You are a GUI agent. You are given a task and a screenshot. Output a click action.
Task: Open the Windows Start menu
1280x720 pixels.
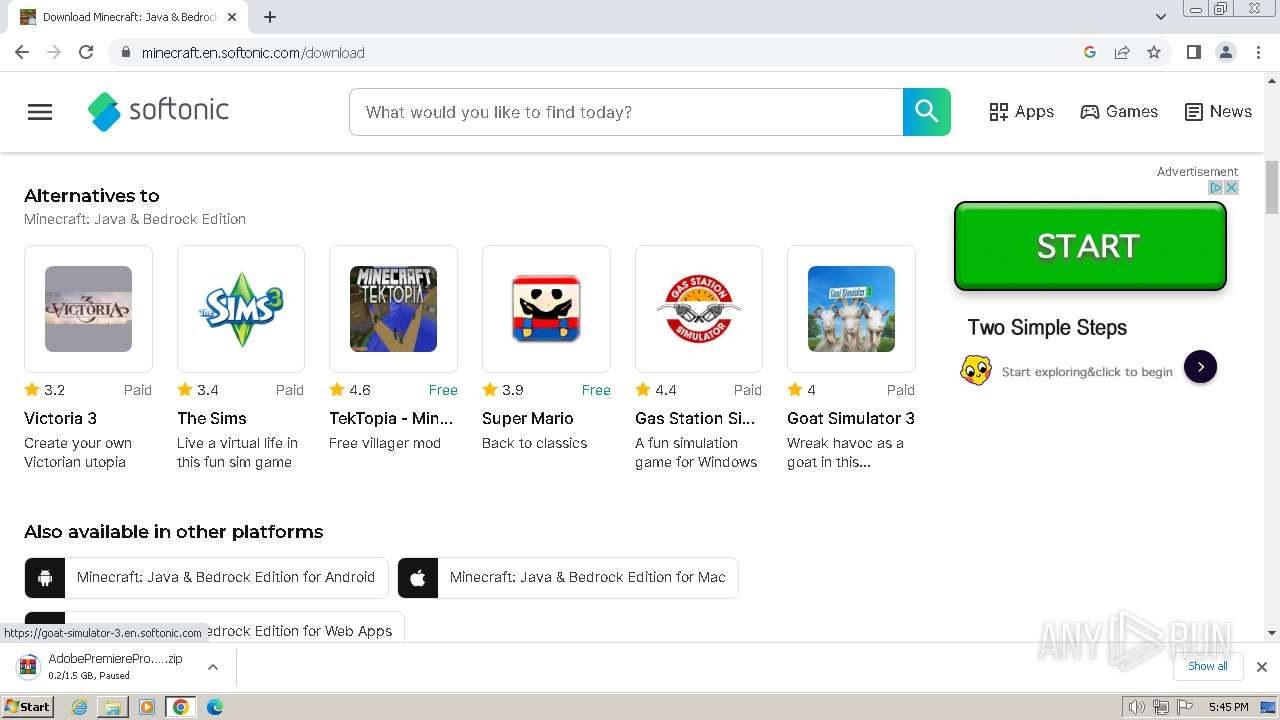(28, 707)
